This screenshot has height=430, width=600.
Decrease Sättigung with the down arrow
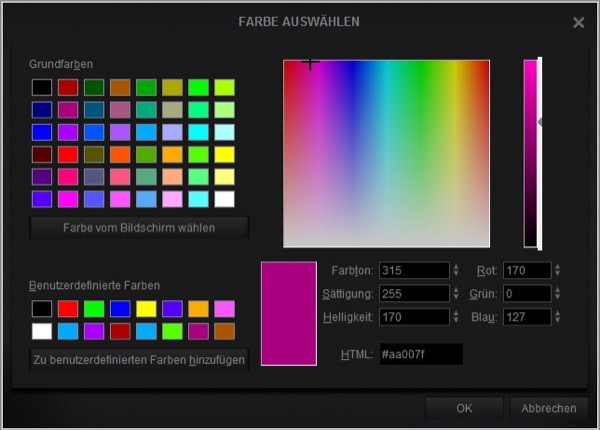click(456, 297)
